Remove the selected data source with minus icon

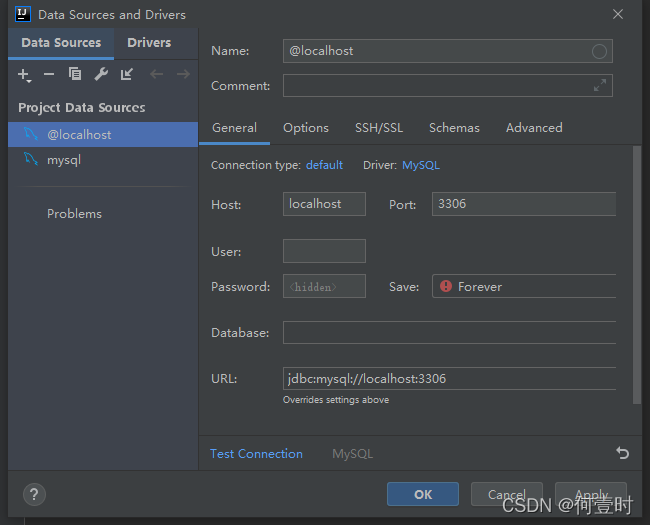click(x=49, y=74)
